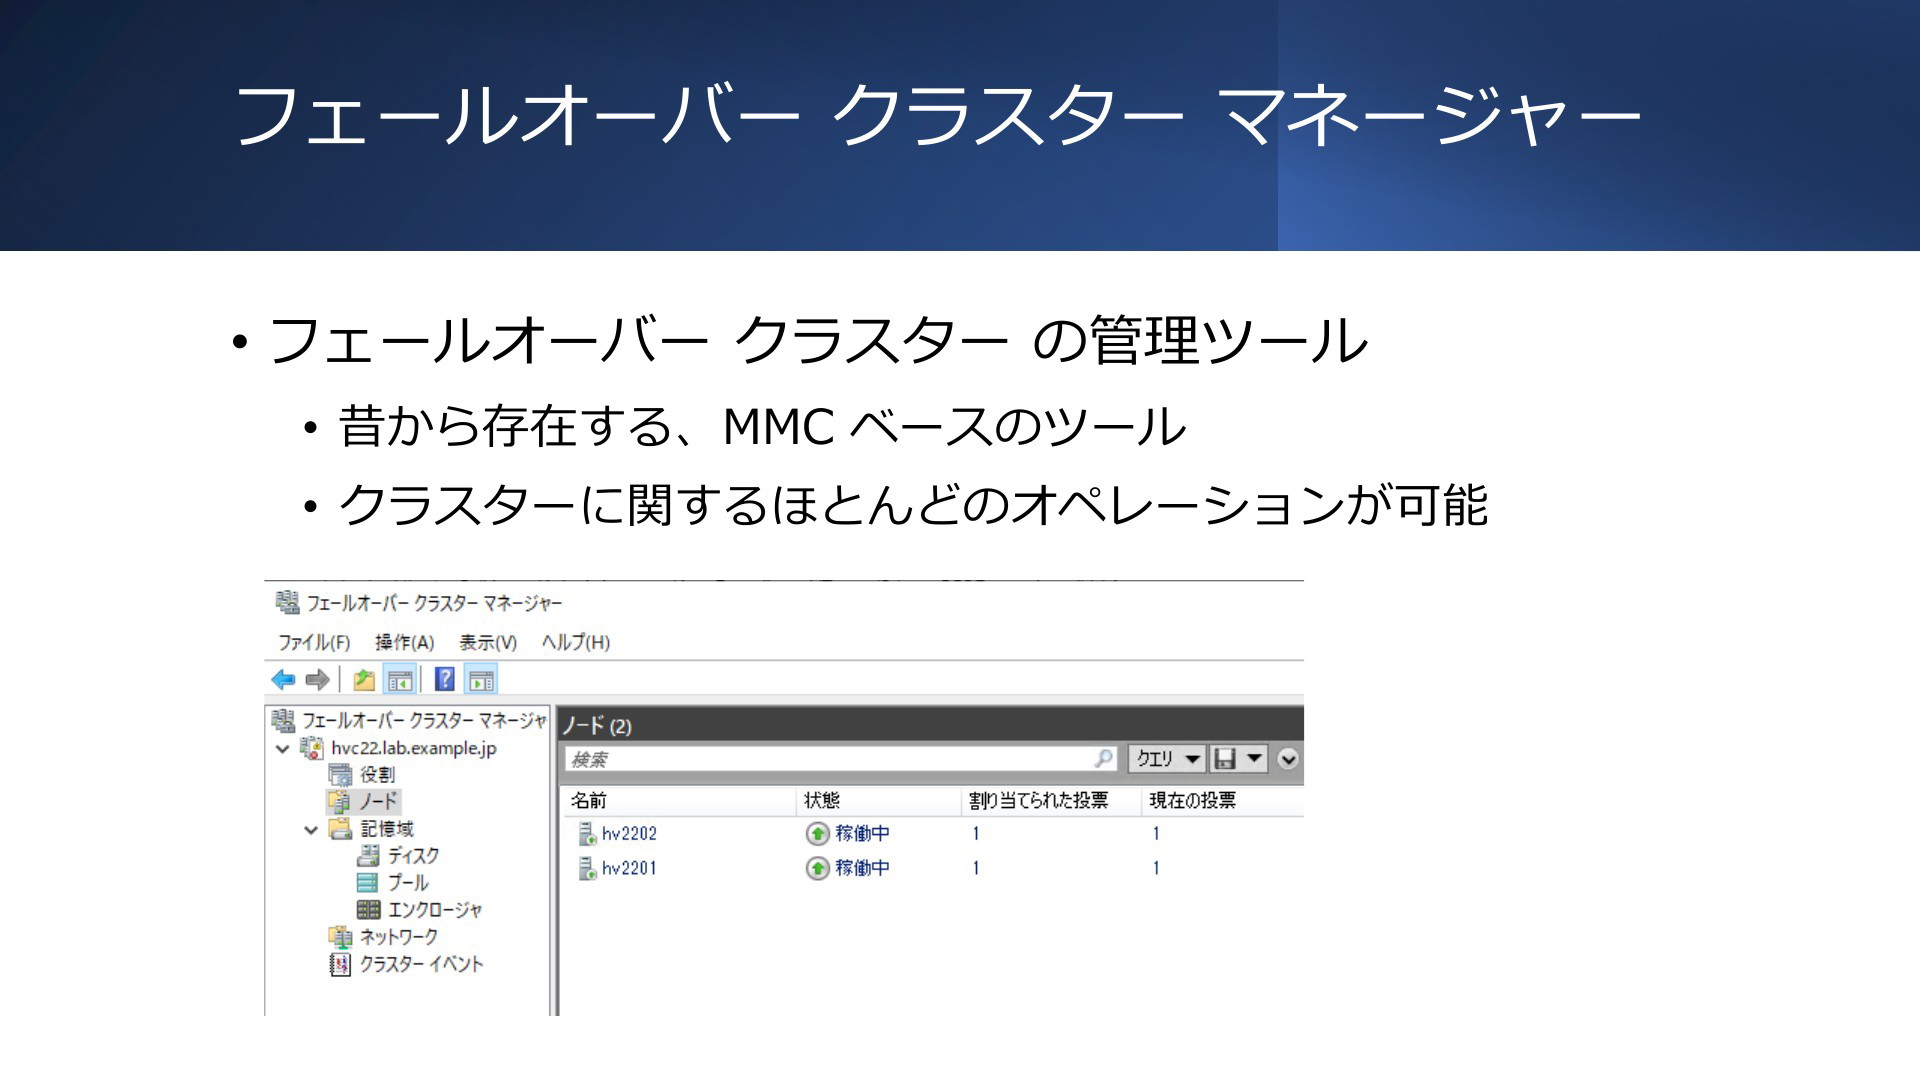The image size is (1920, 1080).
Task: Select 役割 in the tree
Action: 378,775
